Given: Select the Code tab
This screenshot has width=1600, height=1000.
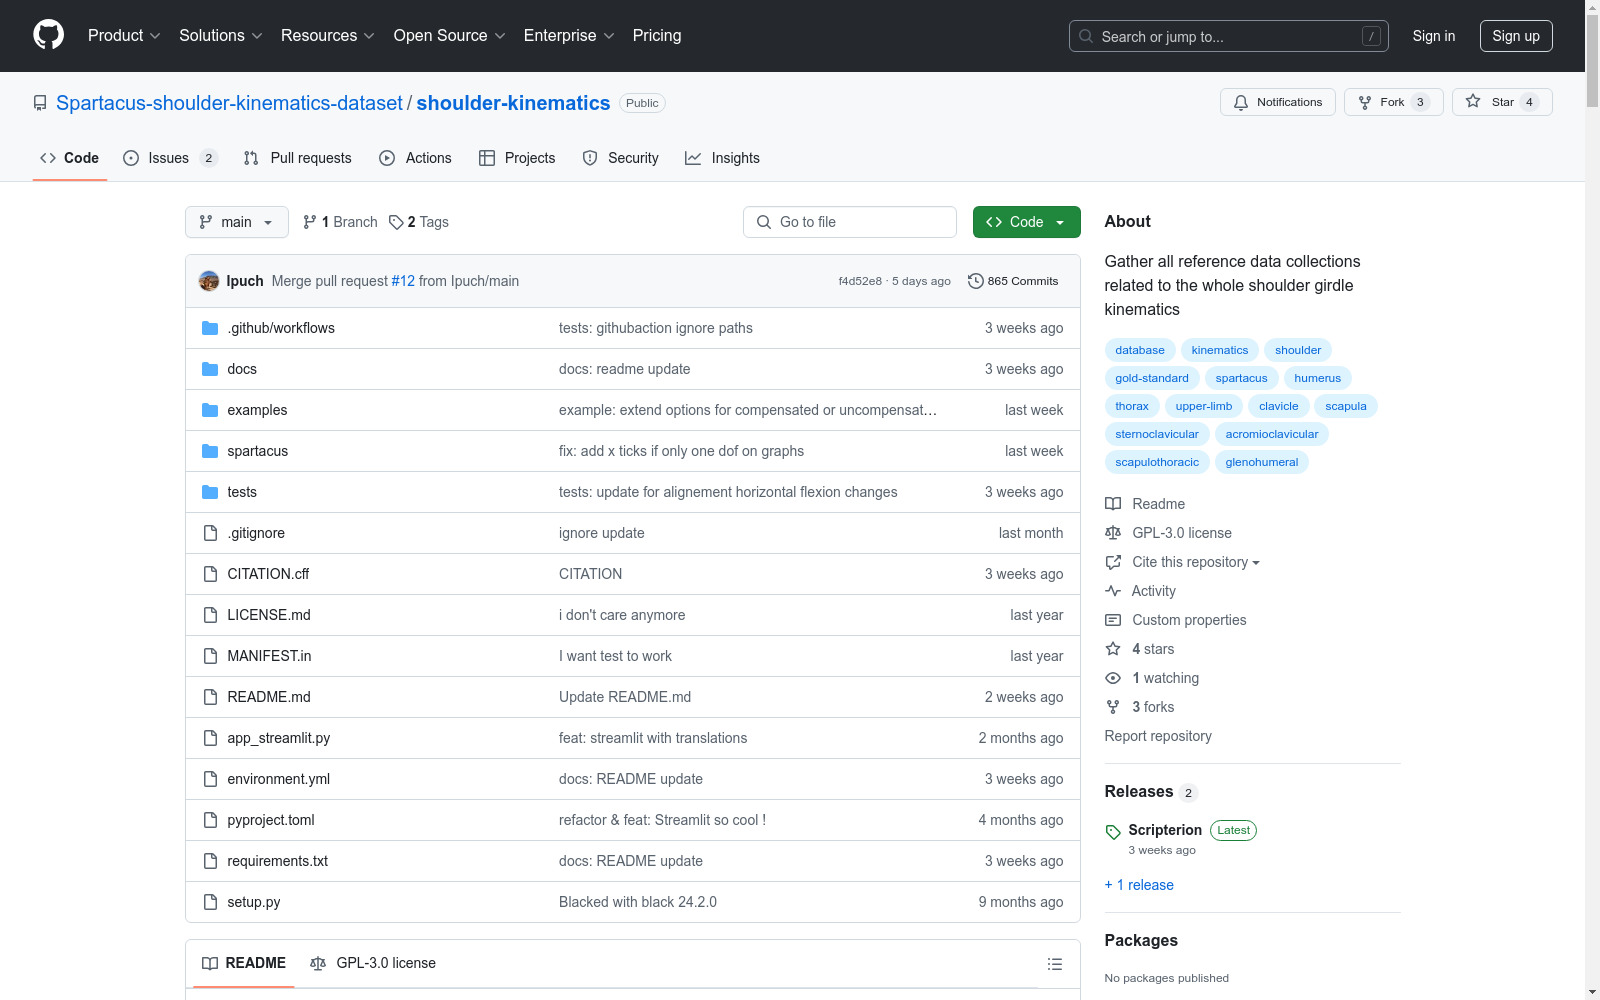Looking at the screenshot, I should (x=70, y=158).
